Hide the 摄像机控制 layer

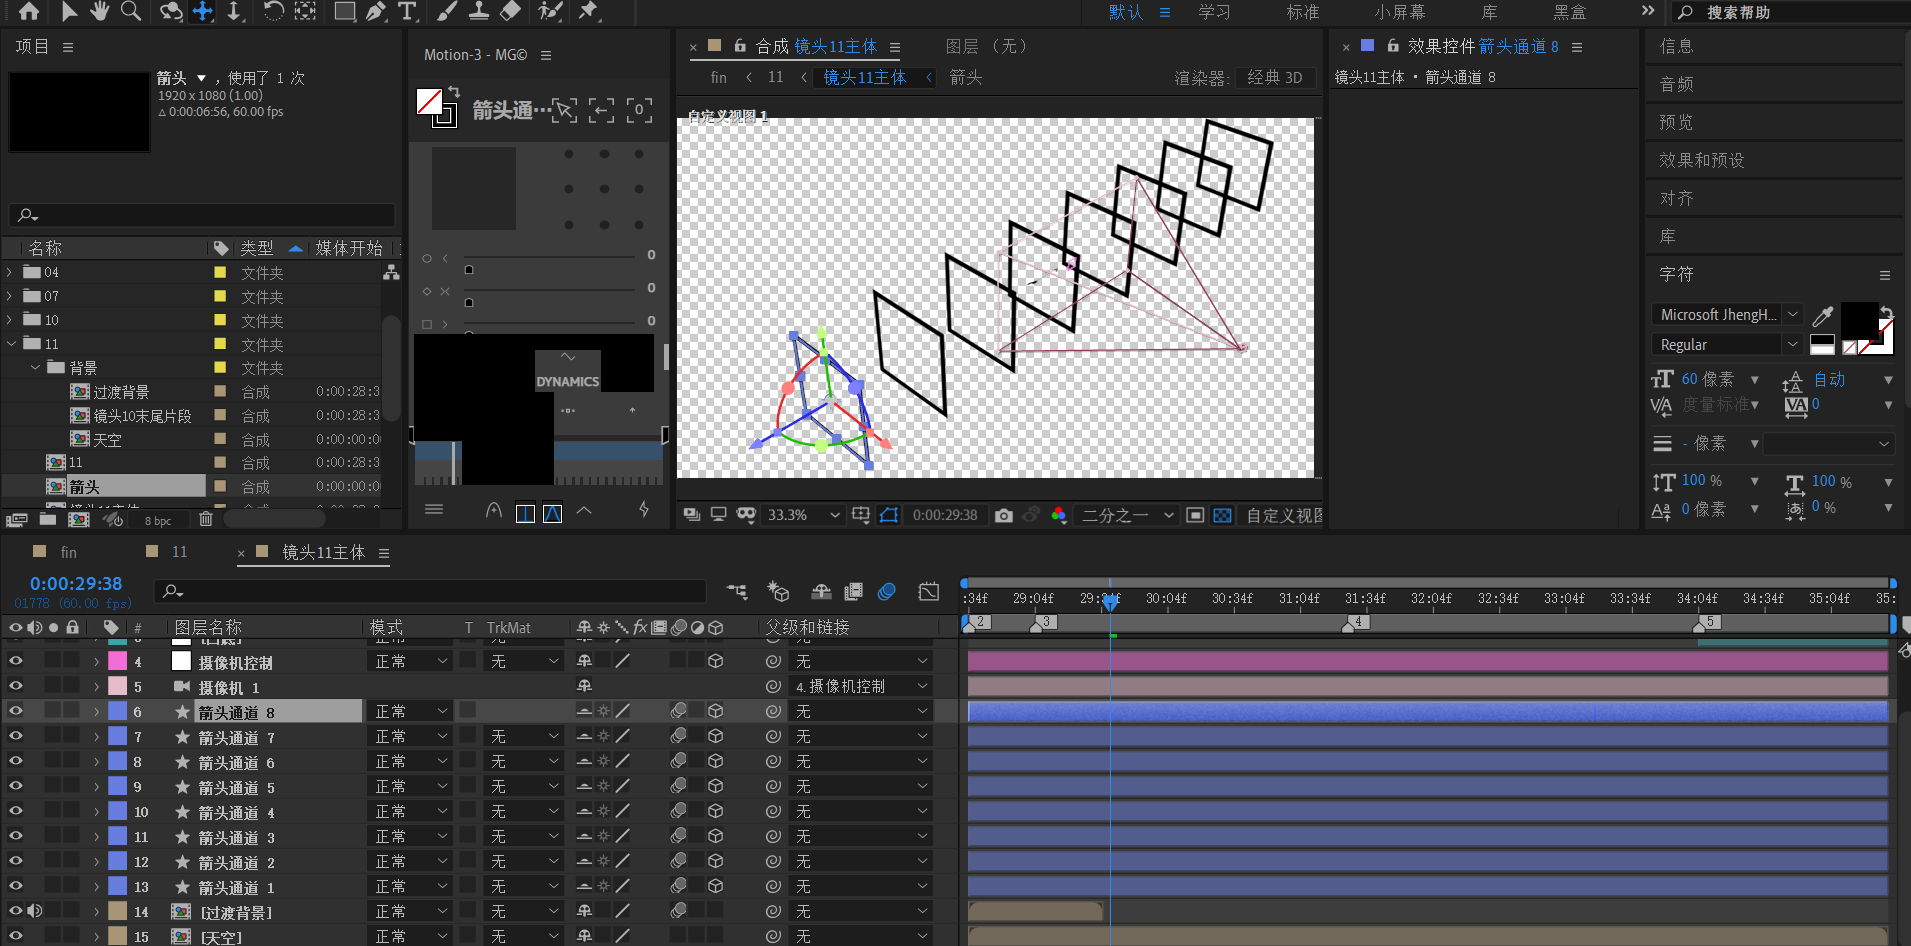16,660
